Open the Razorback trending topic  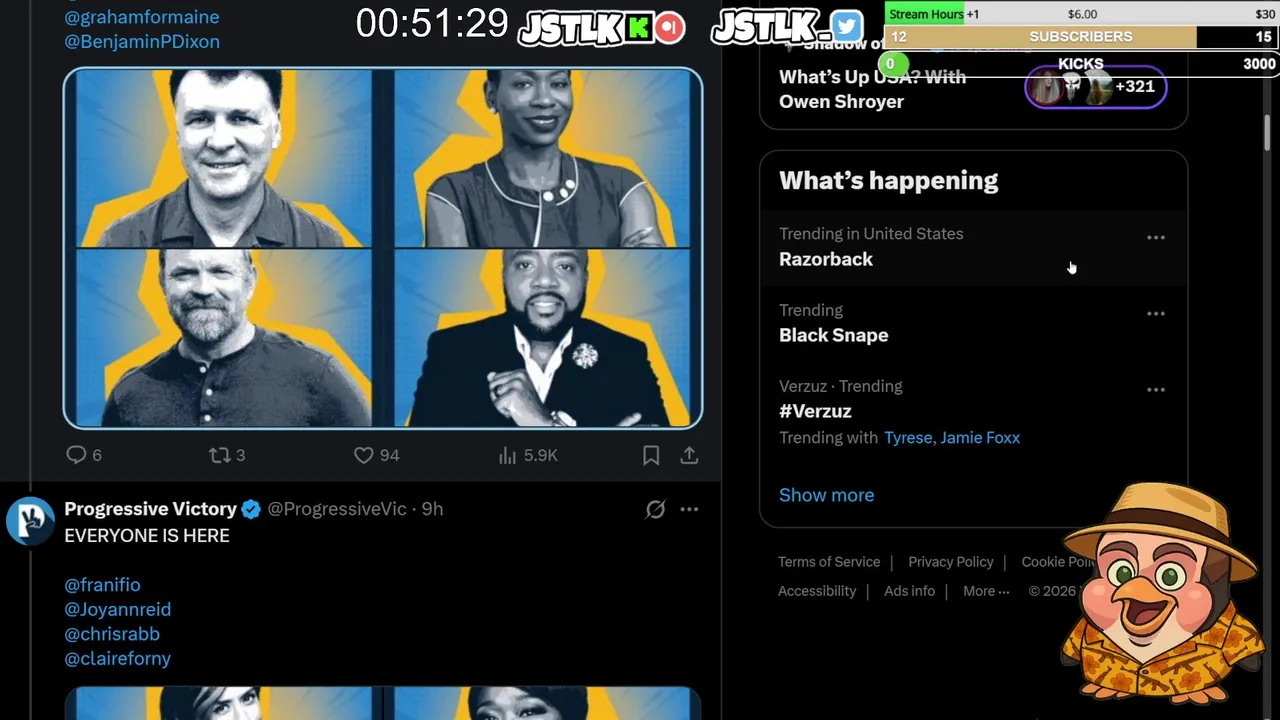(x=973, y=247)
